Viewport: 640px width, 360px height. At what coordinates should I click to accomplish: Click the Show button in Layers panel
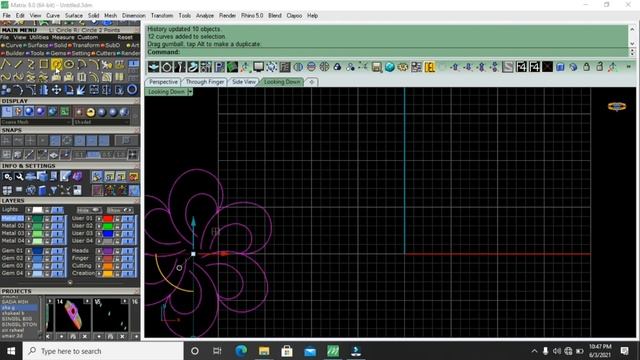tap(119, 210)
